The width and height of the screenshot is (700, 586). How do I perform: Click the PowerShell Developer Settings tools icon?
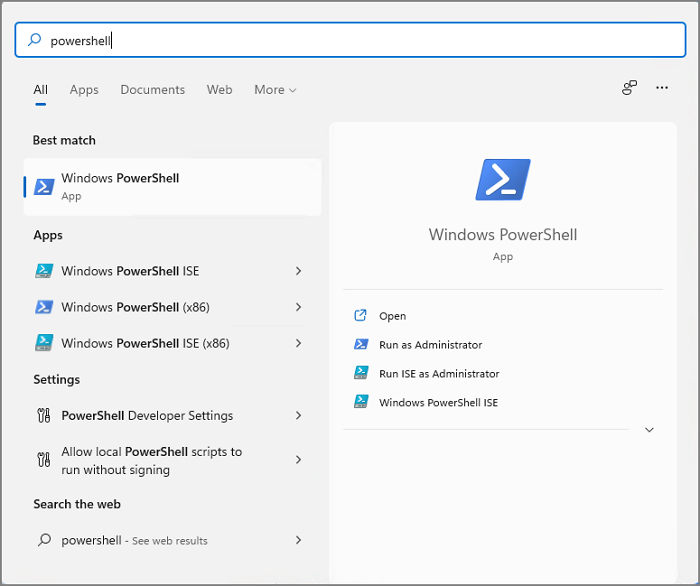44,415
